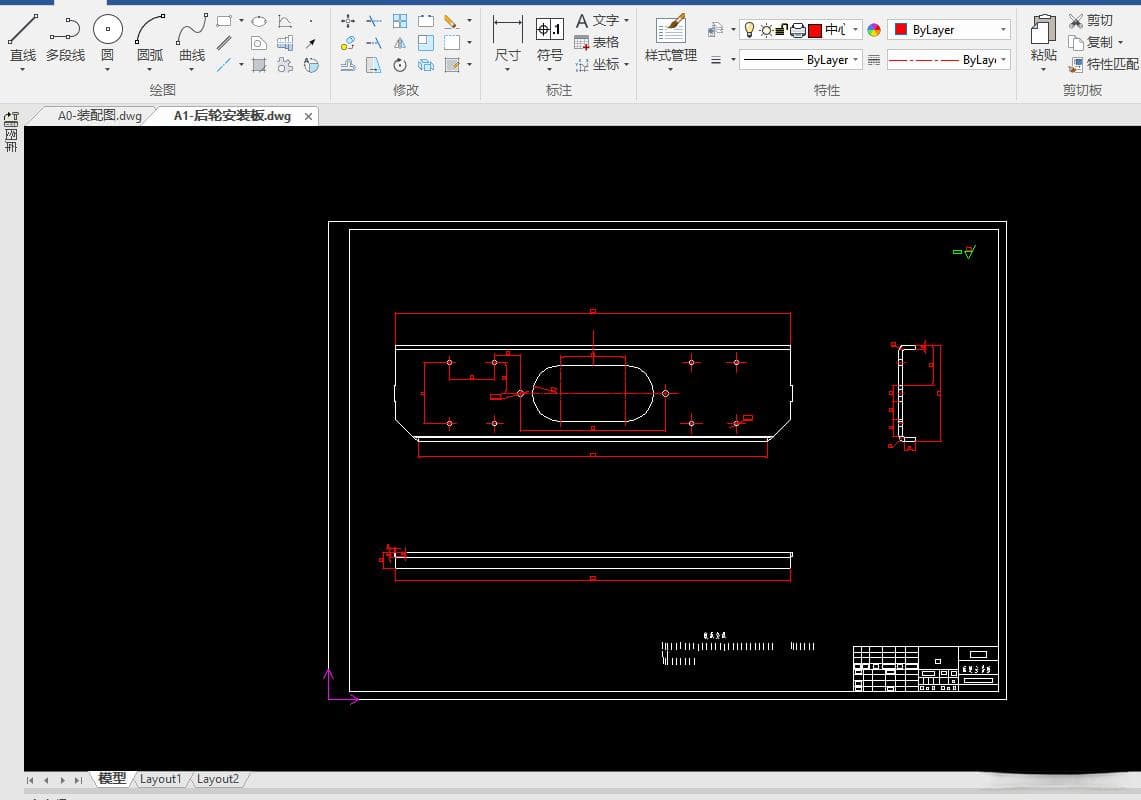1141x800 pixels.
Task: Click the move tool in 修改 panel
Action: pos(348,21)
